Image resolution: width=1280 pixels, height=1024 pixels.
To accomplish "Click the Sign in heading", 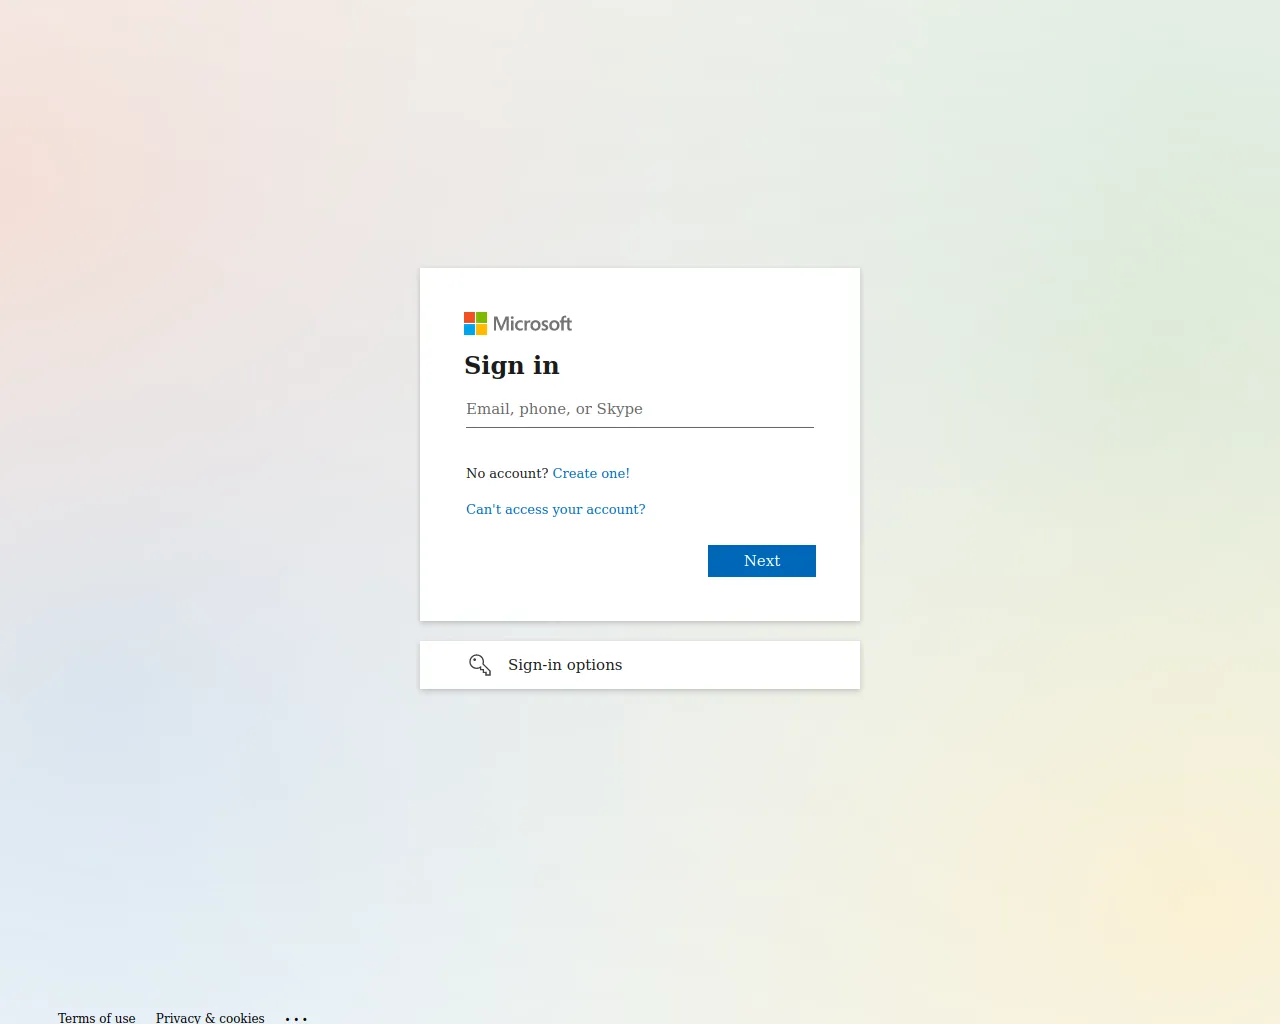I will point(512,365).
